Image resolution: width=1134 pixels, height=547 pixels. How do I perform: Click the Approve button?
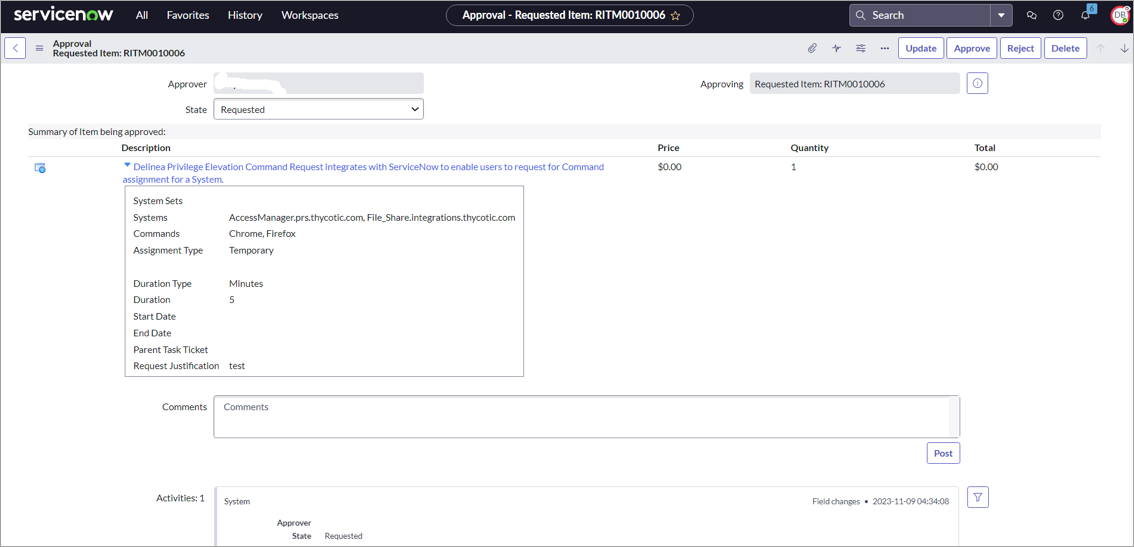click(971, 48)
